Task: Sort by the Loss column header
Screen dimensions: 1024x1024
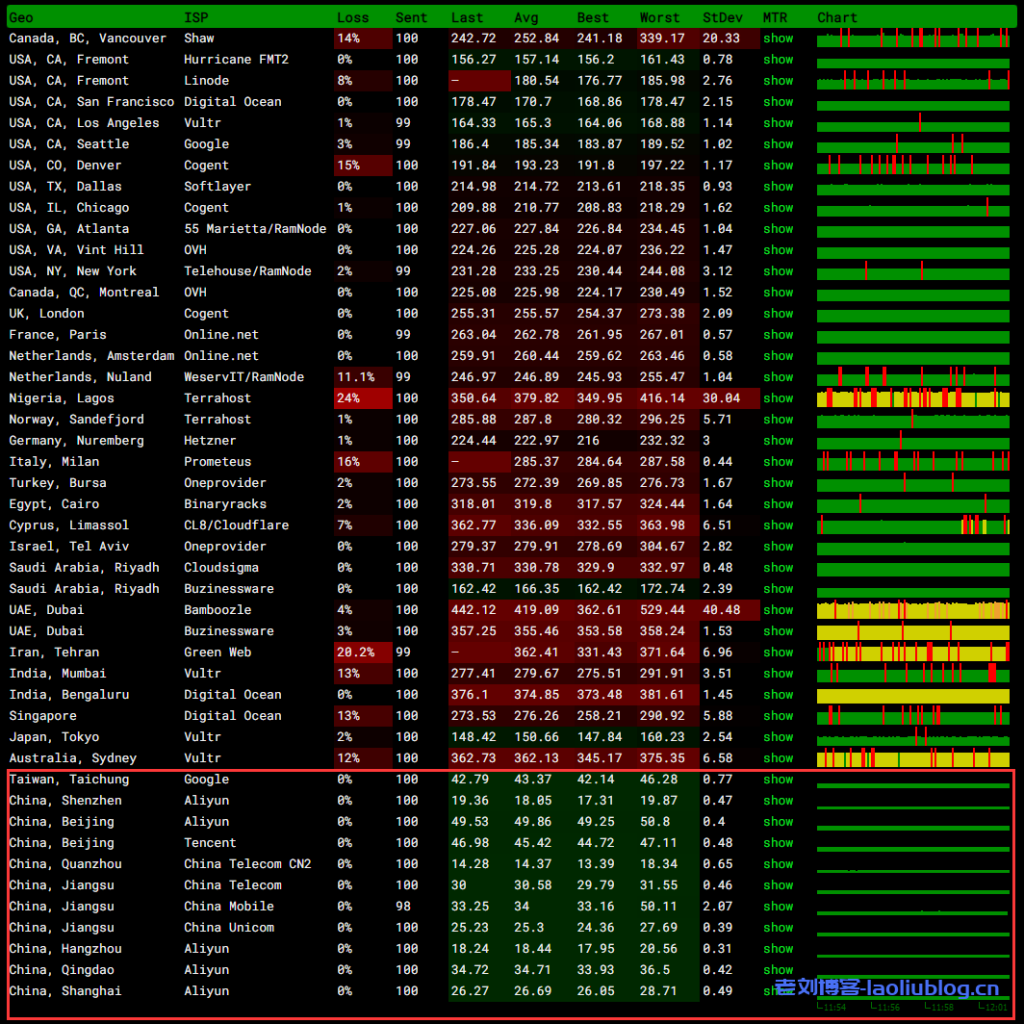Action: pyautogui.click(x=352, y=17)
